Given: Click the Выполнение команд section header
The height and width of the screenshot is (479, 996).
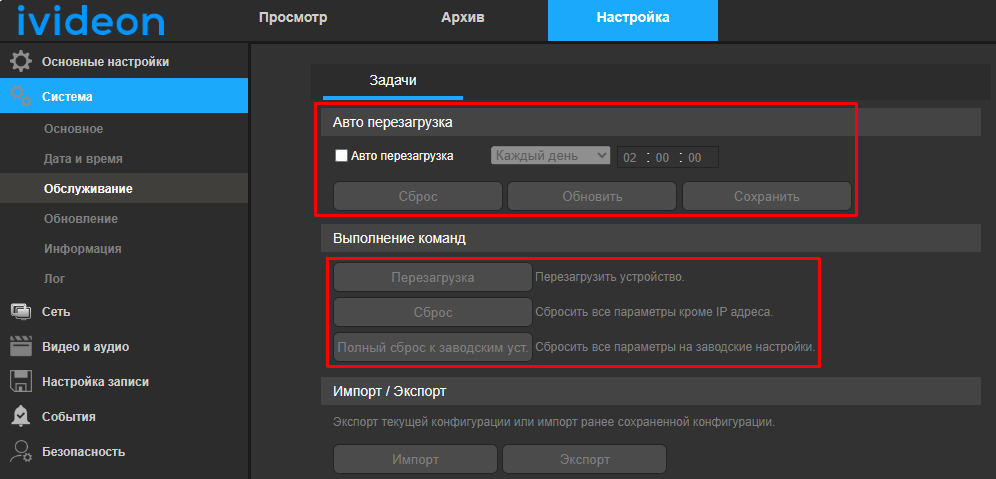Looking at the screenshot, I should tap(651, 239).
